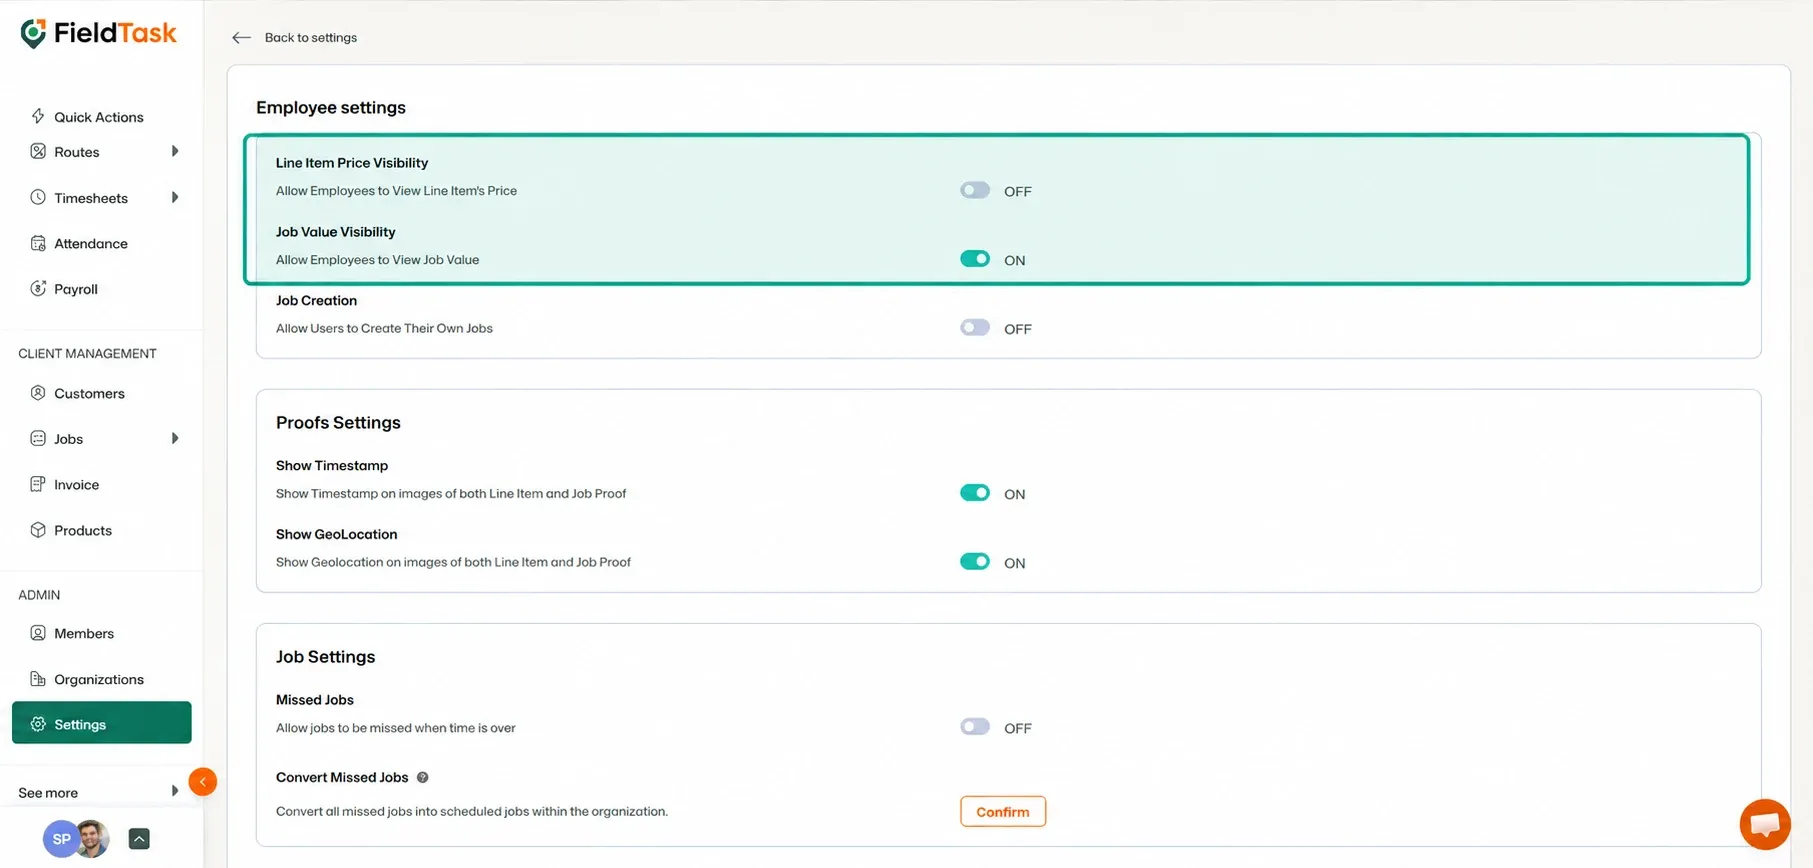Click the FieldTask logo
1813x868 pixels.
point(98,33)
